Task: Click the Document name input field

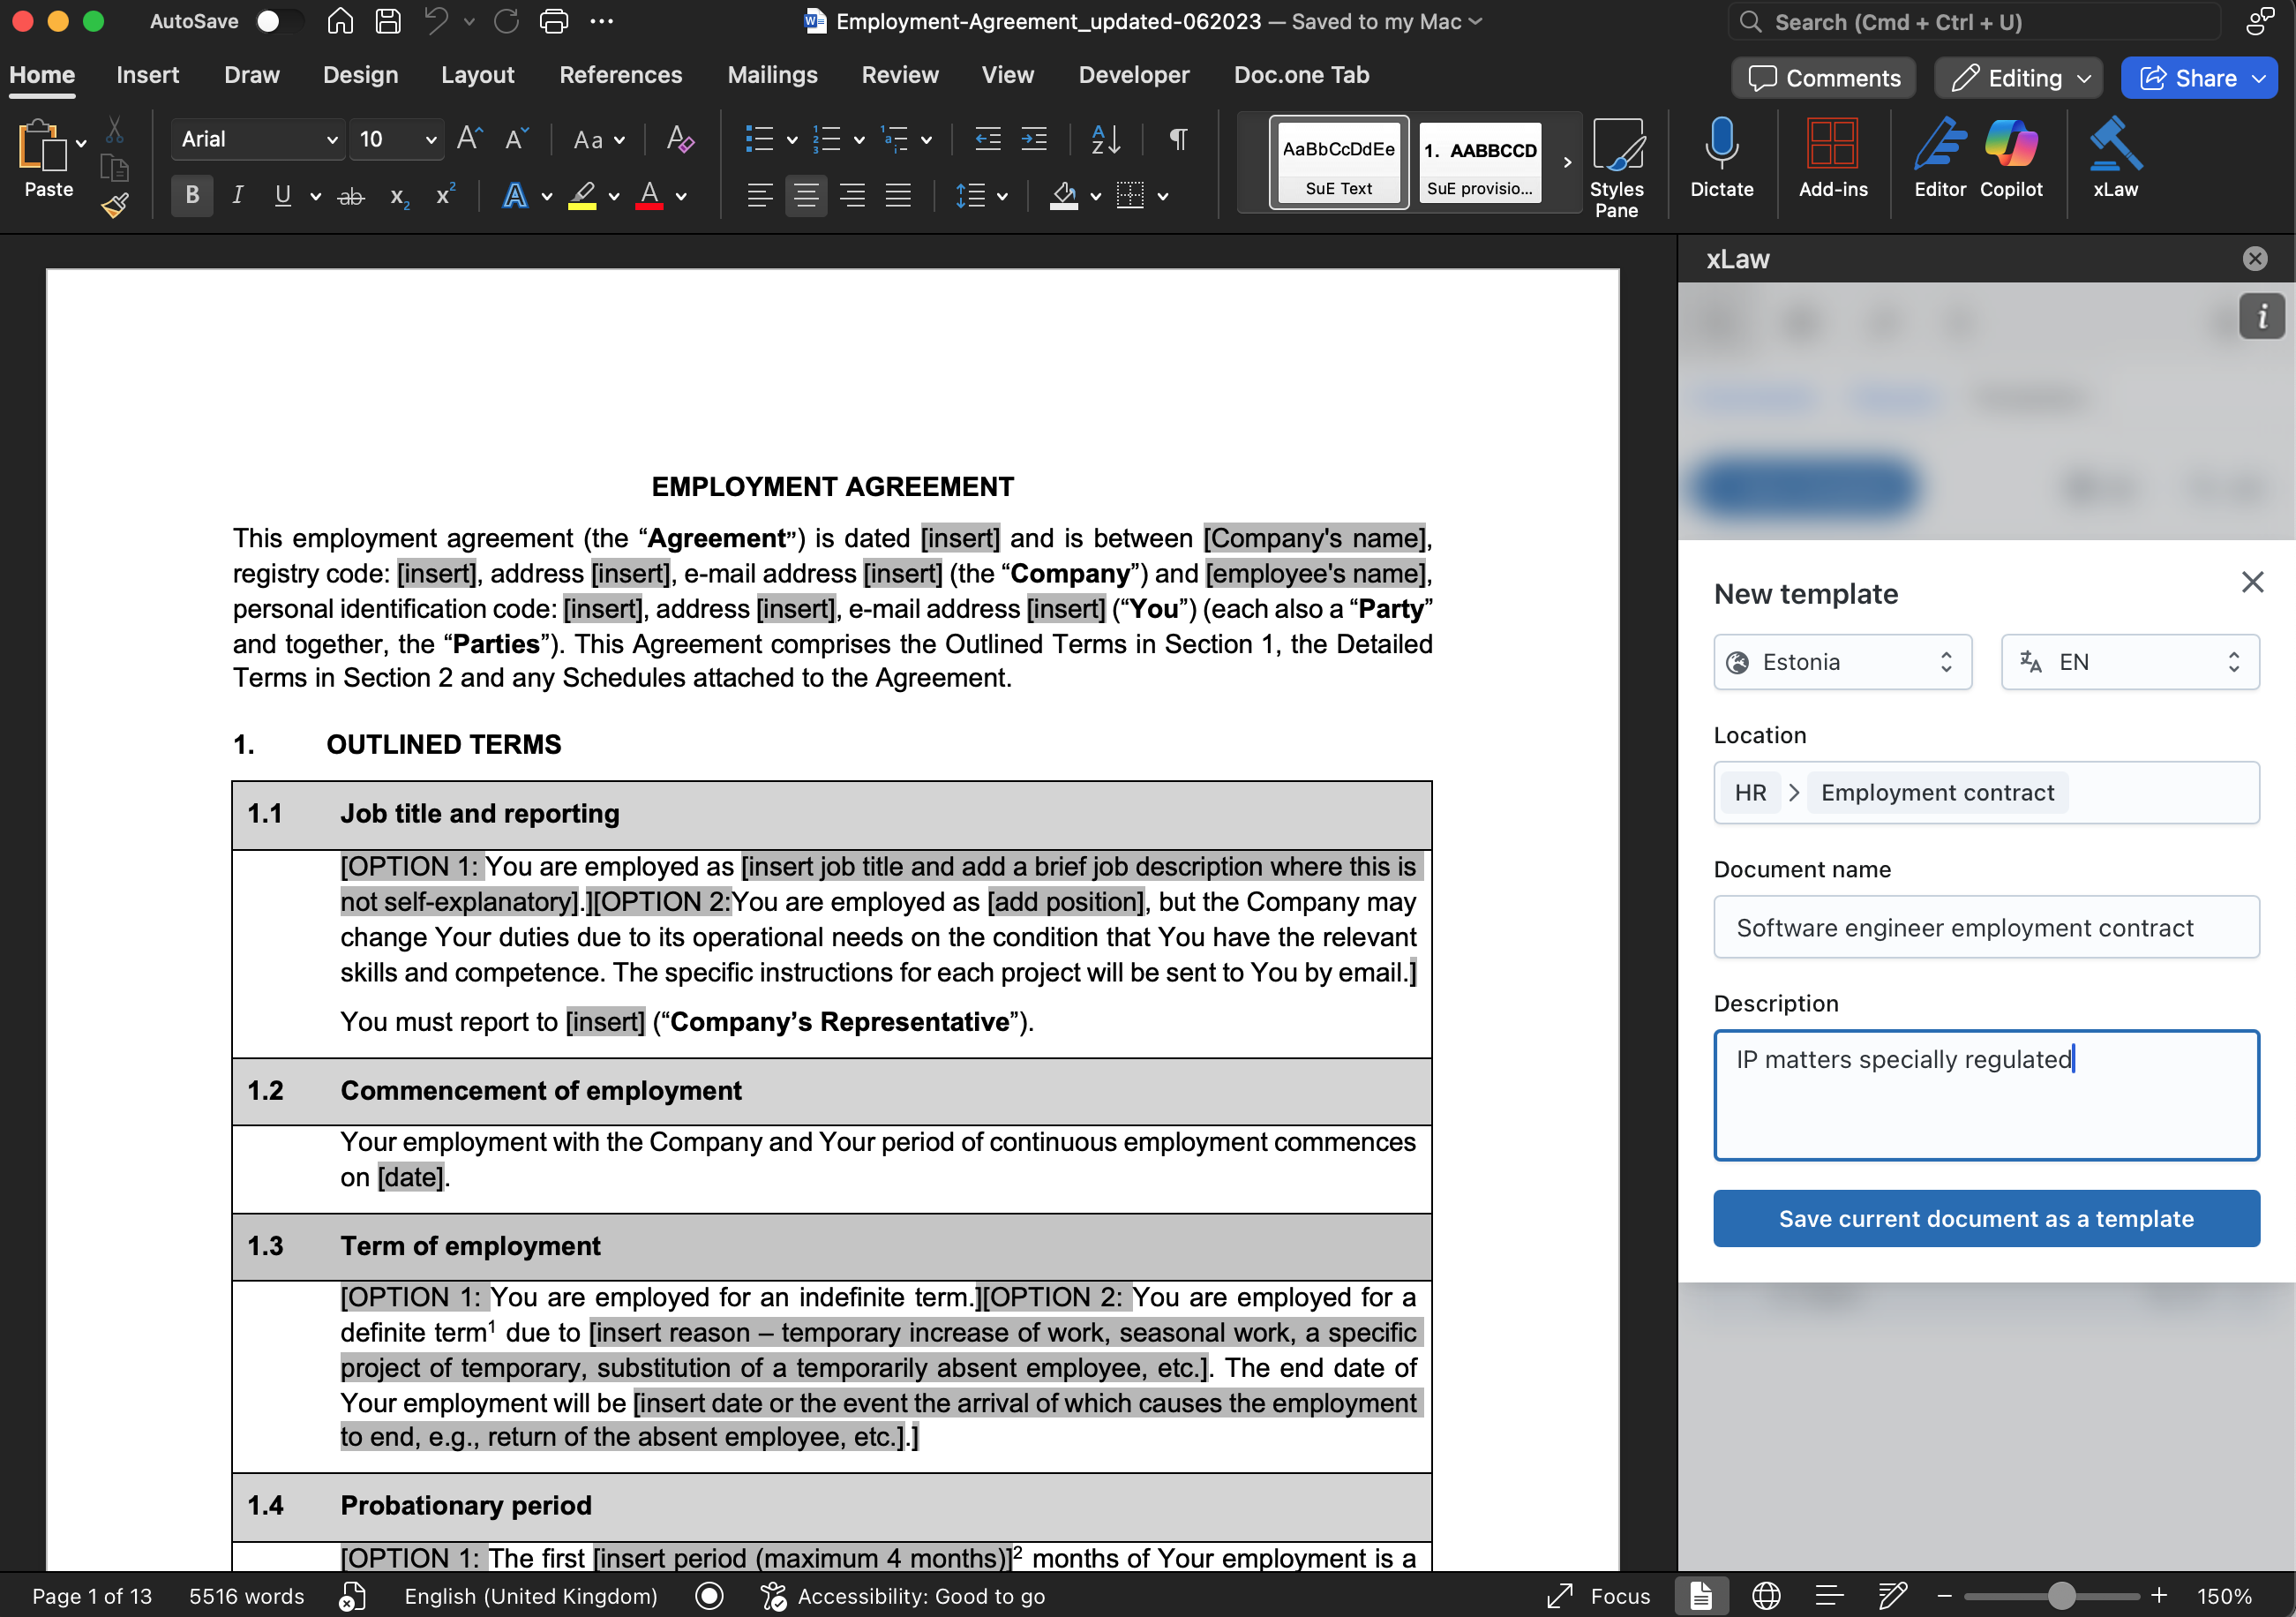Action: 1985,927
